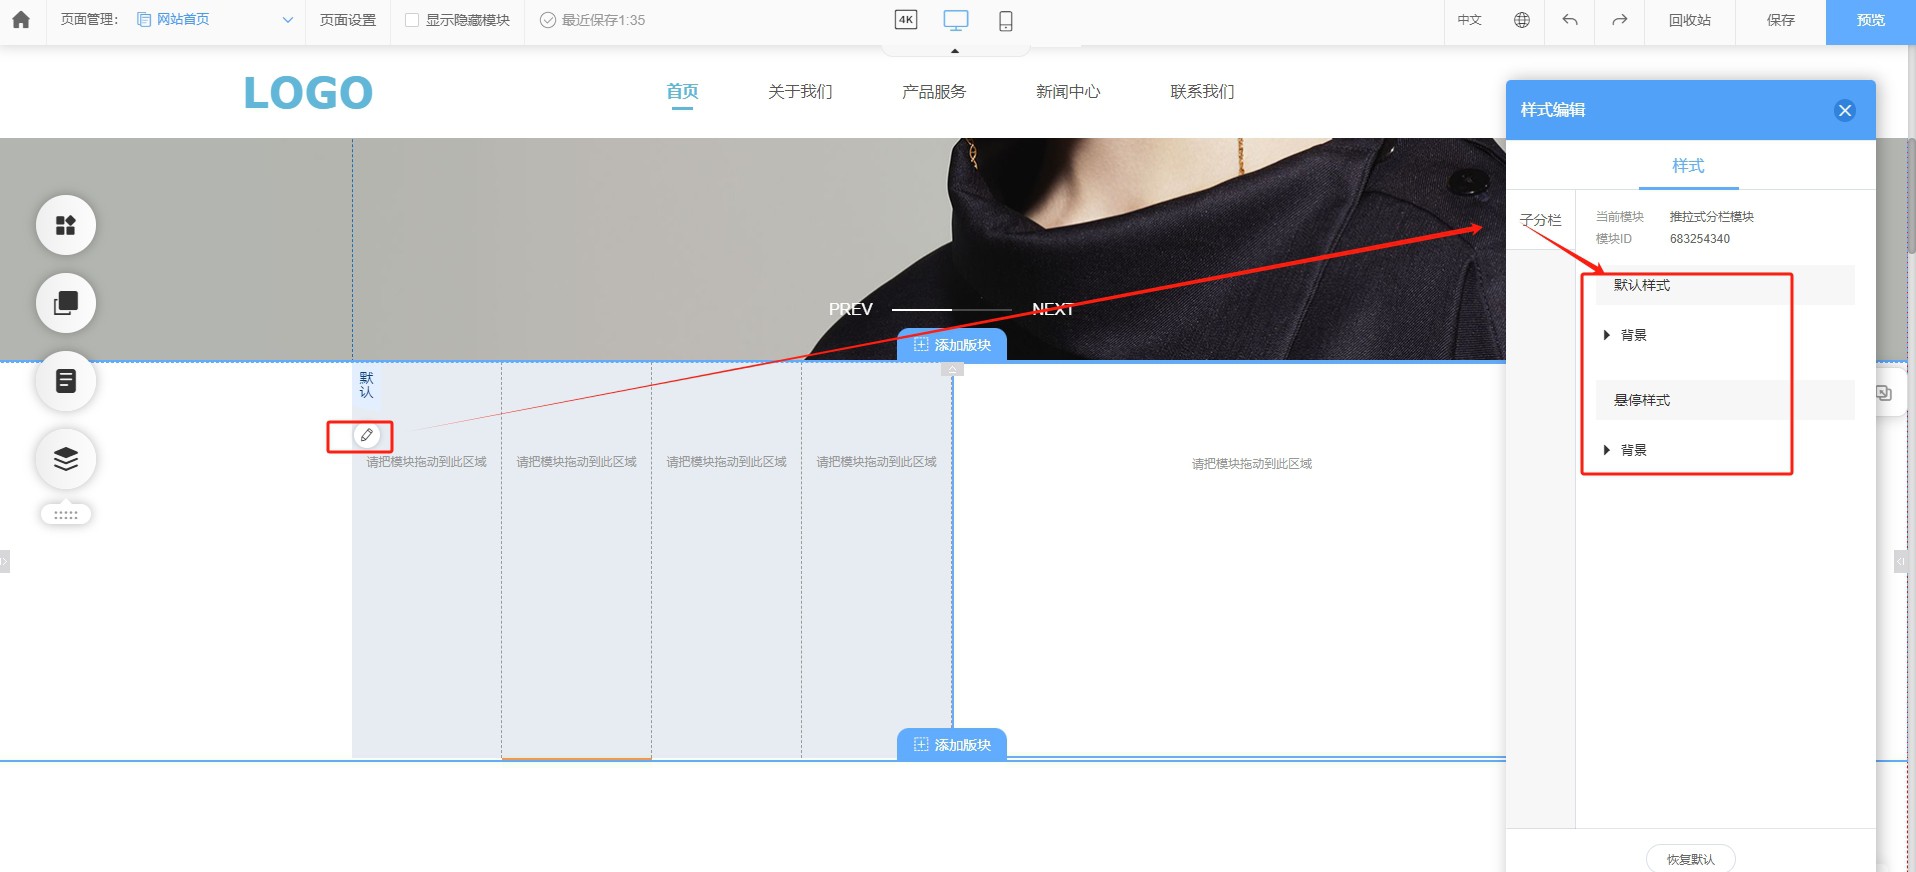Click 推拉式分栏模块 module name

pos(1712,217)
